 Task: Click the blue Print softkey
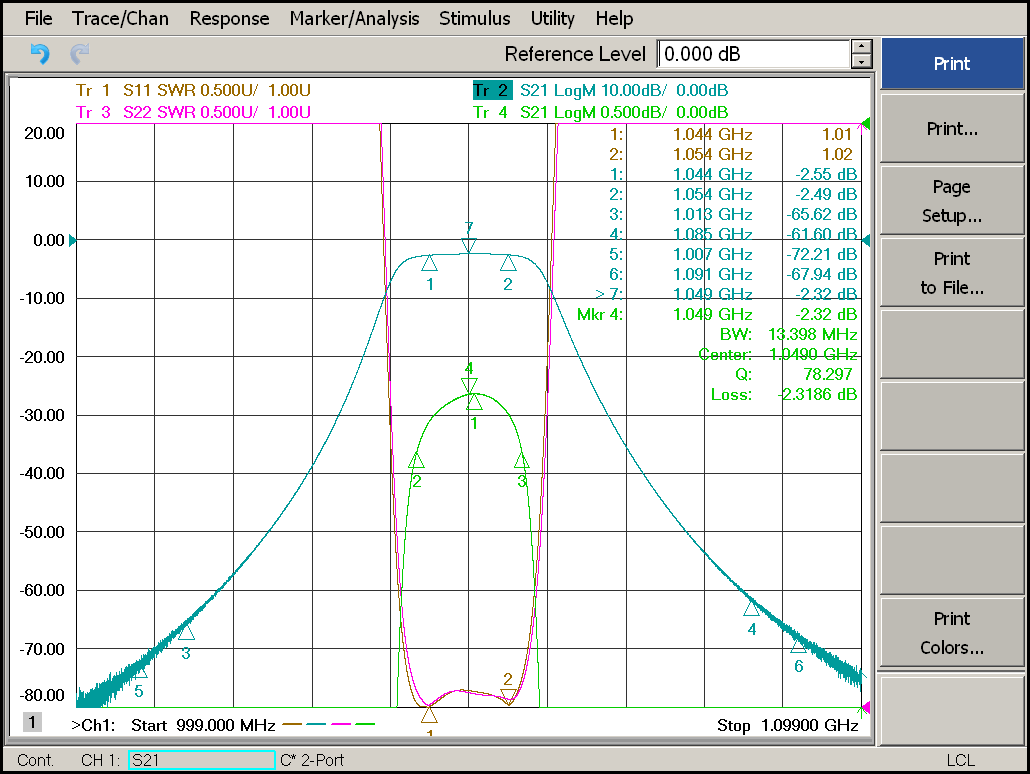coord(952,63)
